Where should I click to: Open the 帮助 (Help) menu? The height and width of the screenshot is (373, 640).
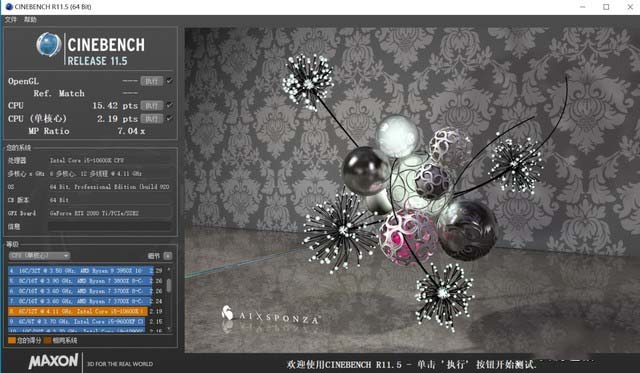point(30,20)
